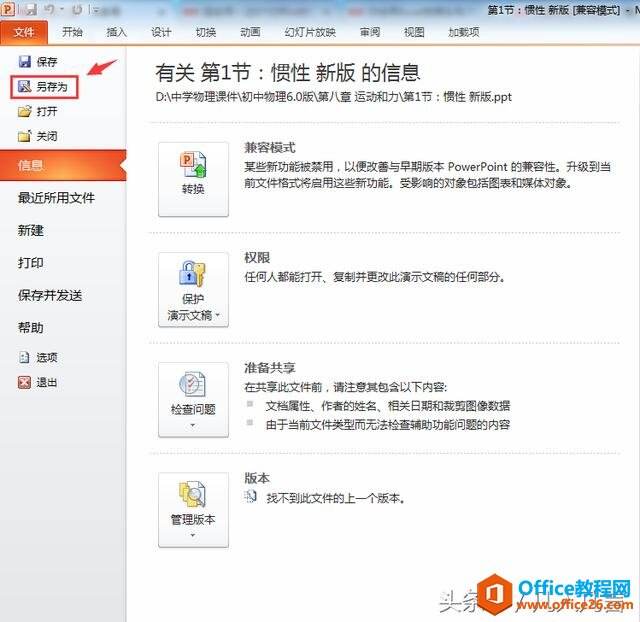Viewport: 640px width, 622px height.
Task: Open View (视图) tab
Action: pyautogui.click(x=414, y=32)
